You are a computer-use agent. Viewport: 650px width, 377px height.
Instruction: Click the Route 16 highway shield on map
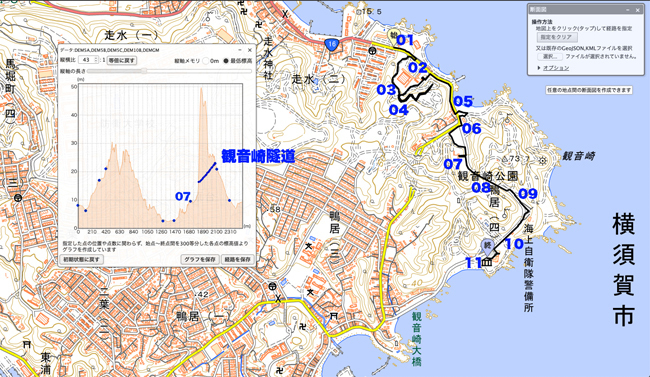coord(331,44)
